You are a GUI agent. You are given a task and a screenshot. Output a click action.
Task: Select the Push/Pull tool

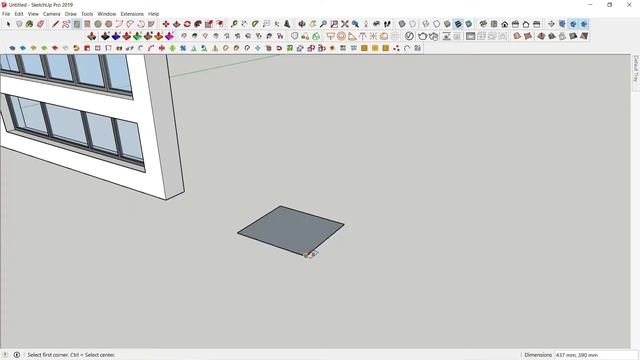click(176, 24)
